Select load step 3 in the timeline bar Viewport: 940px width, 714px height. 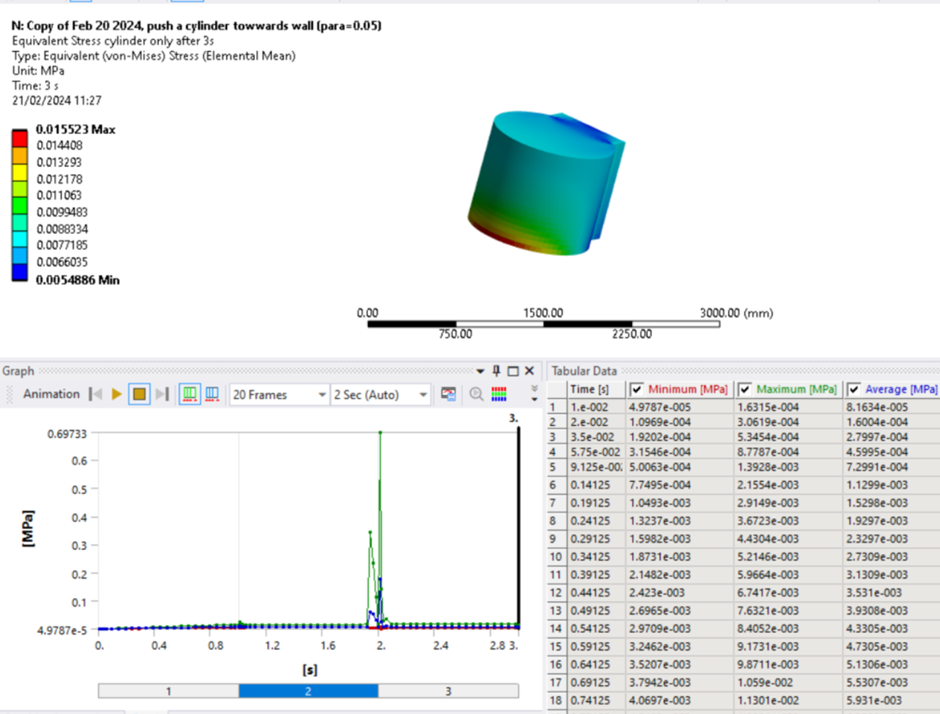[x=448, y=691]
